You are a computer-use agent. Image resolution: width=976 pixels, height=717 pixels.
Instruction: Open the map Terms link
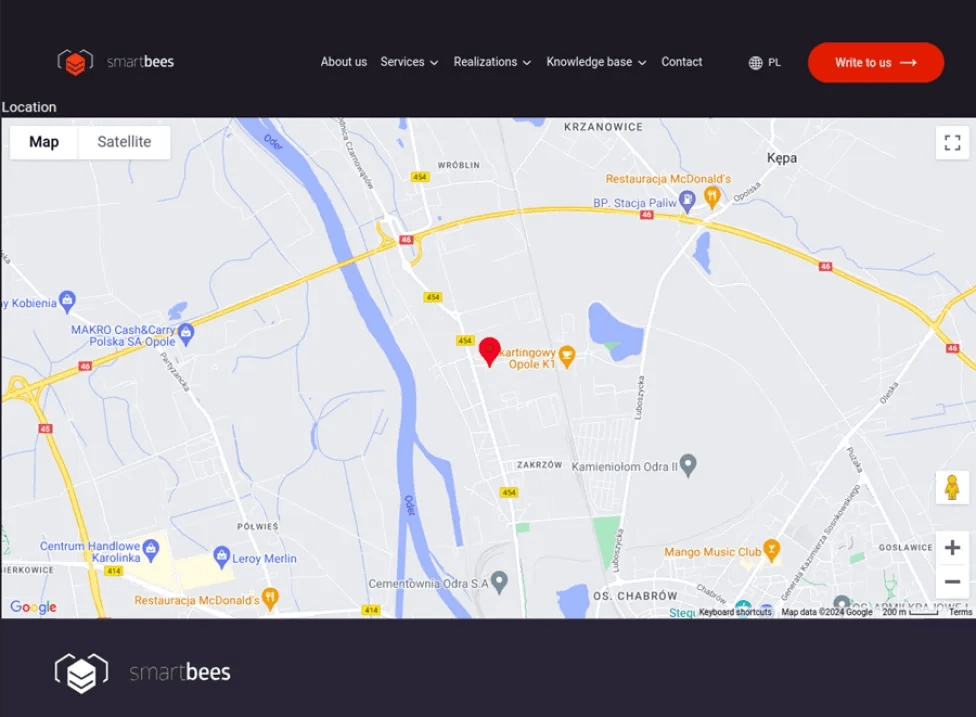pyautogui.click(x=960, y=612)
